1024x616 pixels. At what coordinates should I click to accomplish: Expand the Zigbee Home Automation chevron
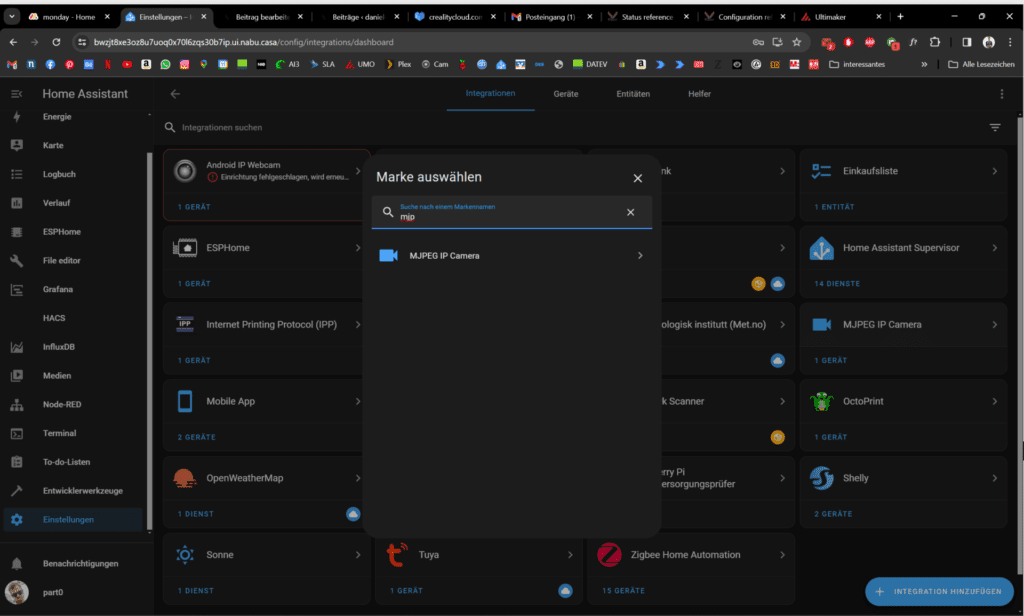pos(782,555)
